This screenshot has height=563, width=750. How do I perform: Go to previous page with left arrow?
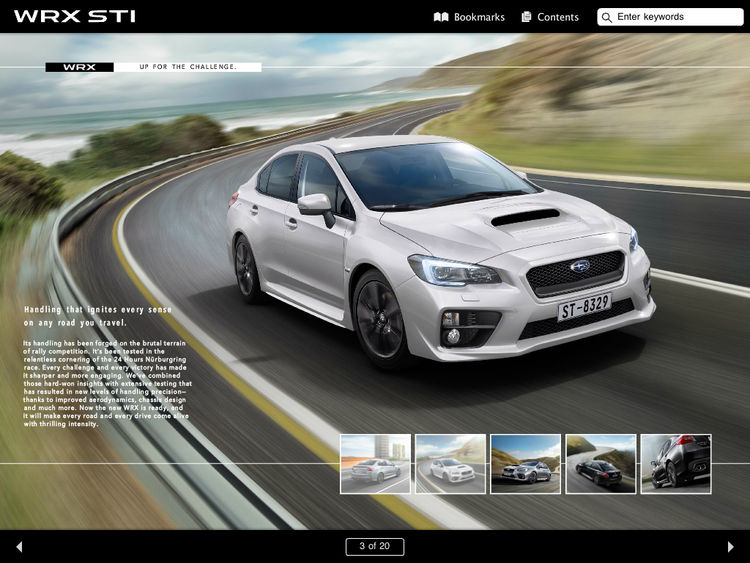tap(18, 546)
